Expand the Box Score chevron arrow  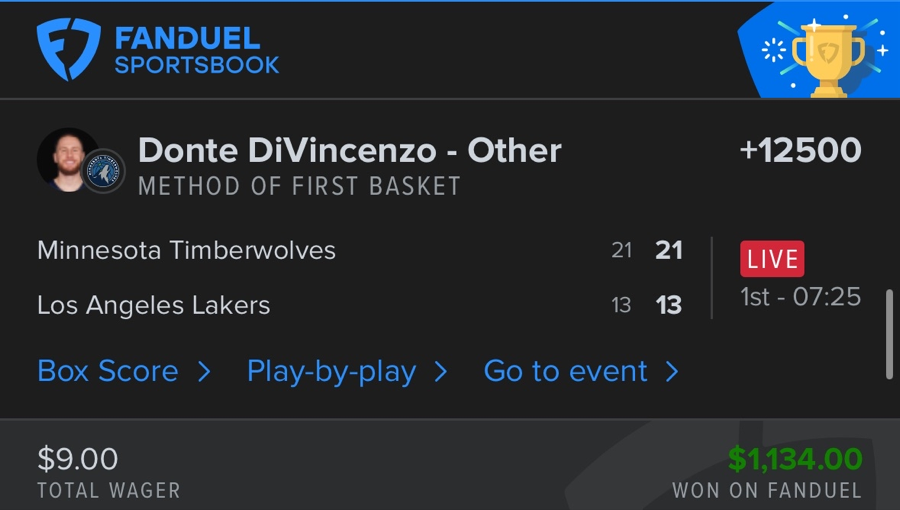(204, 372)
